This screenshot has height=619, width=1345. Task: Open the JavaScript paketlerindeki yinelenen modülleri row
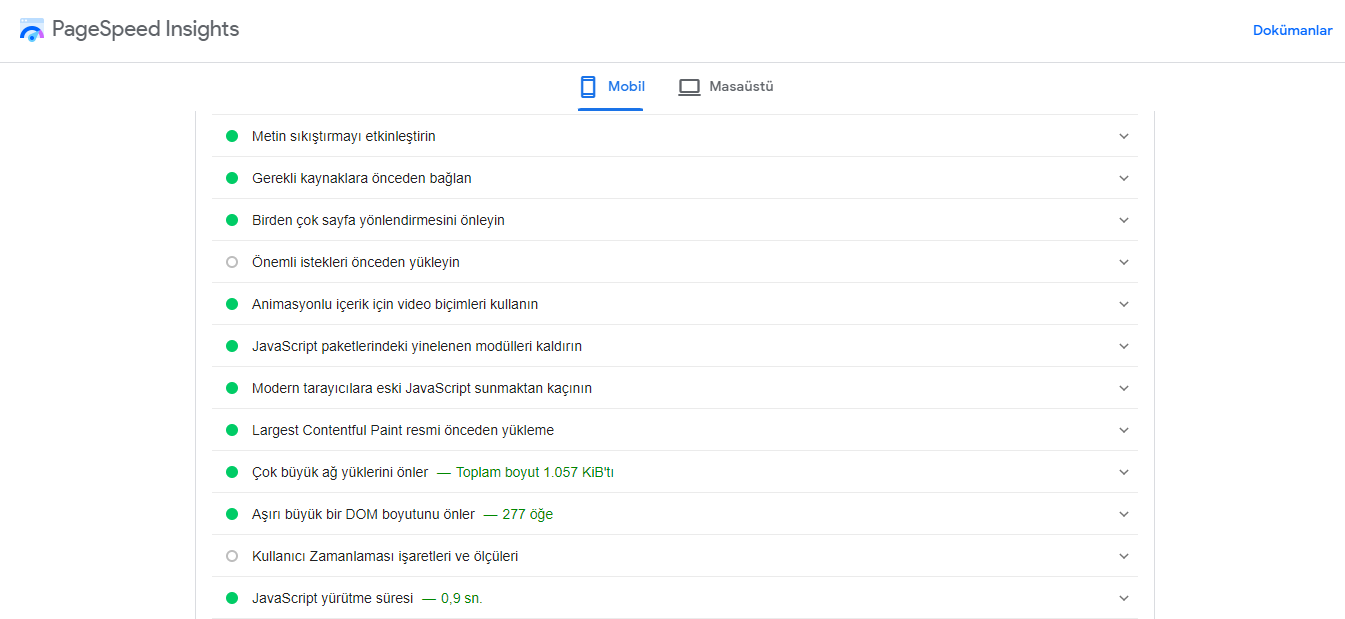416,346
